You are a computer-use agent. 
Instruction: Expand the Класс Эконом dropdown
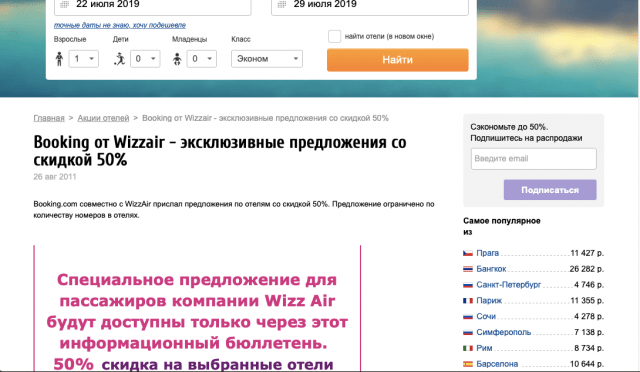coord(267,59)
